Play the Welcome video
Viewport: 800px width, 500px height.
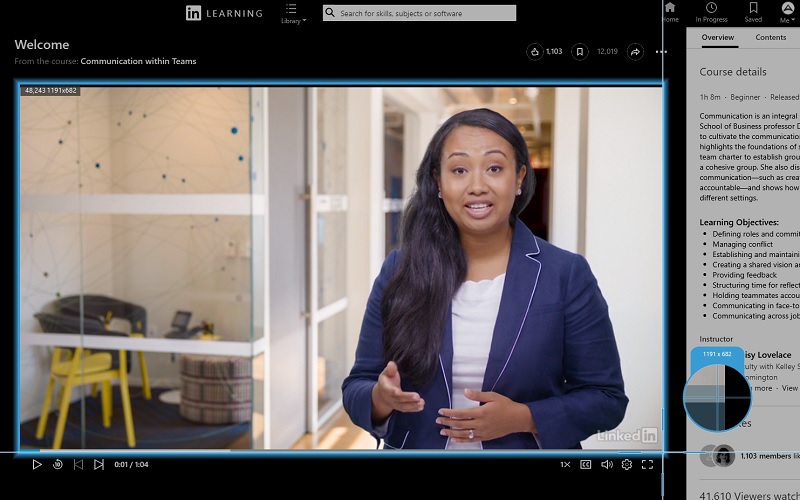(37, 464)
